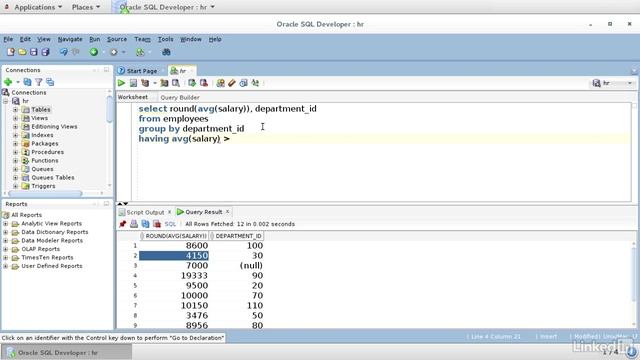
Task: Switch to the Script Output tab
Action: 145,212
